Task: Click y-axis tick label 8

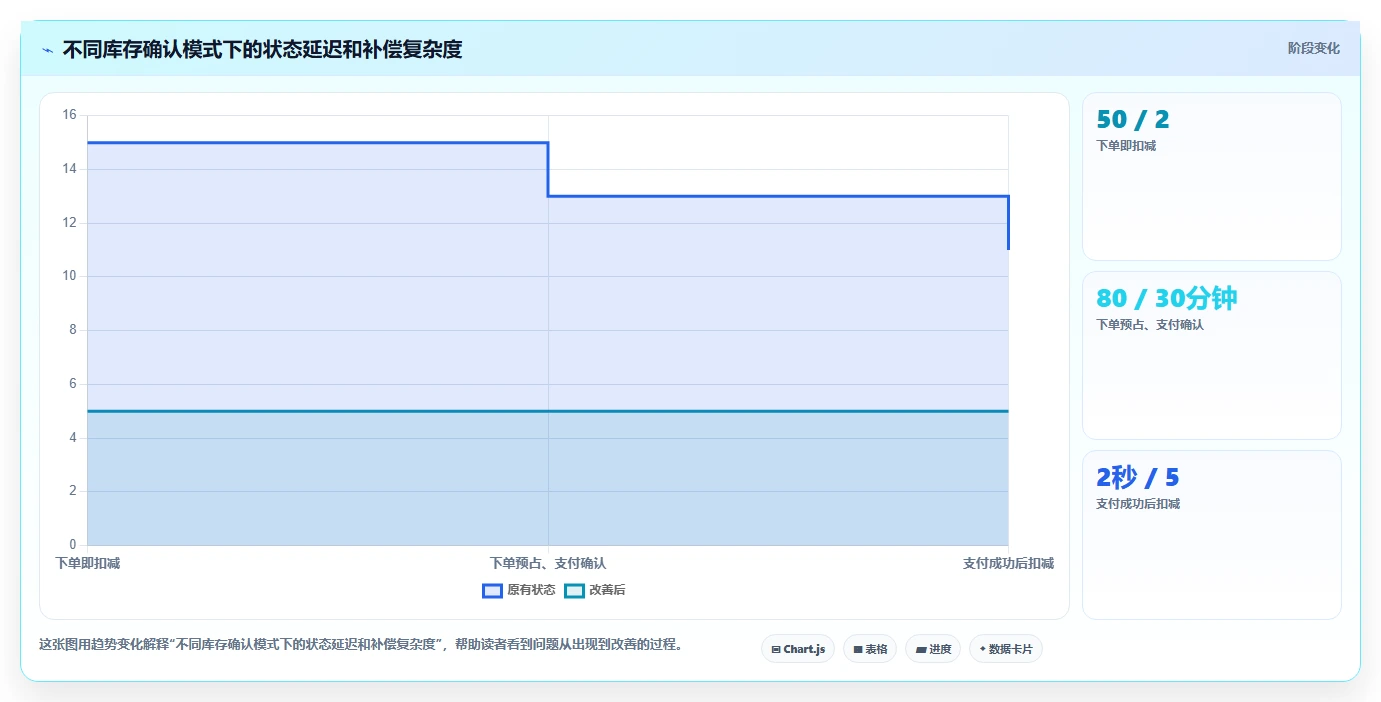Action: tap(72, 330)
